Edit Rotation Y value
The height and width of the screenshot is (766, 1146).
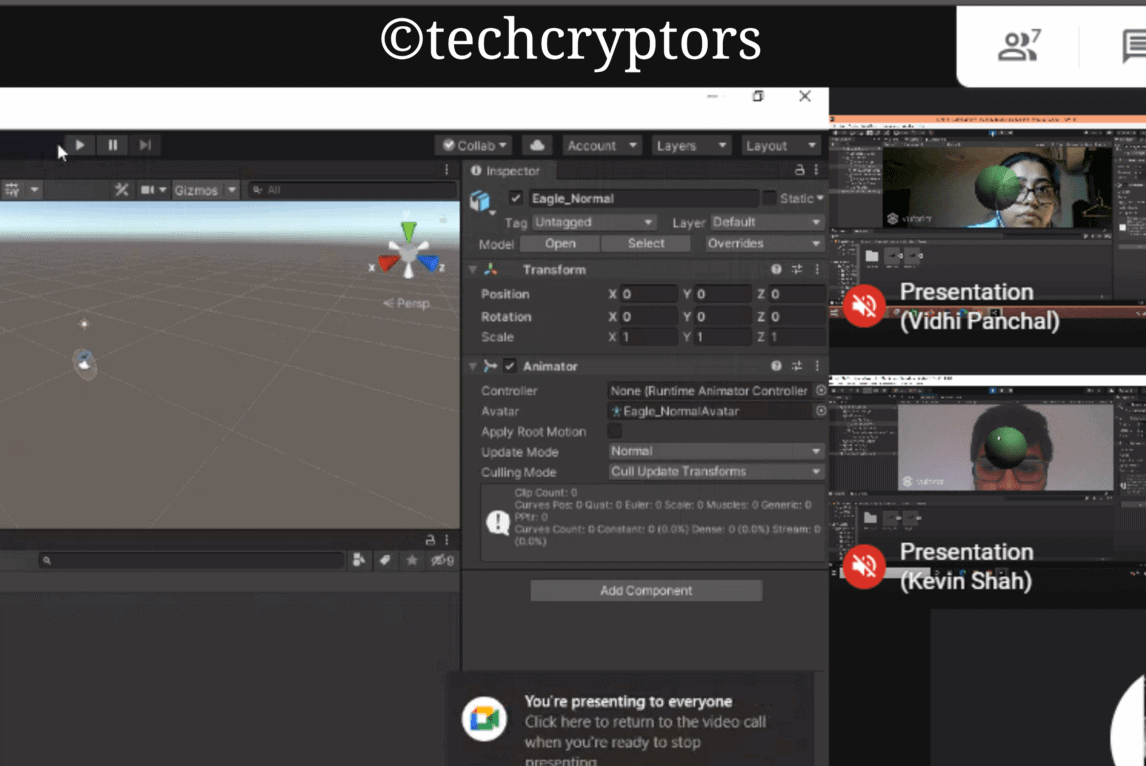(722, 316)
